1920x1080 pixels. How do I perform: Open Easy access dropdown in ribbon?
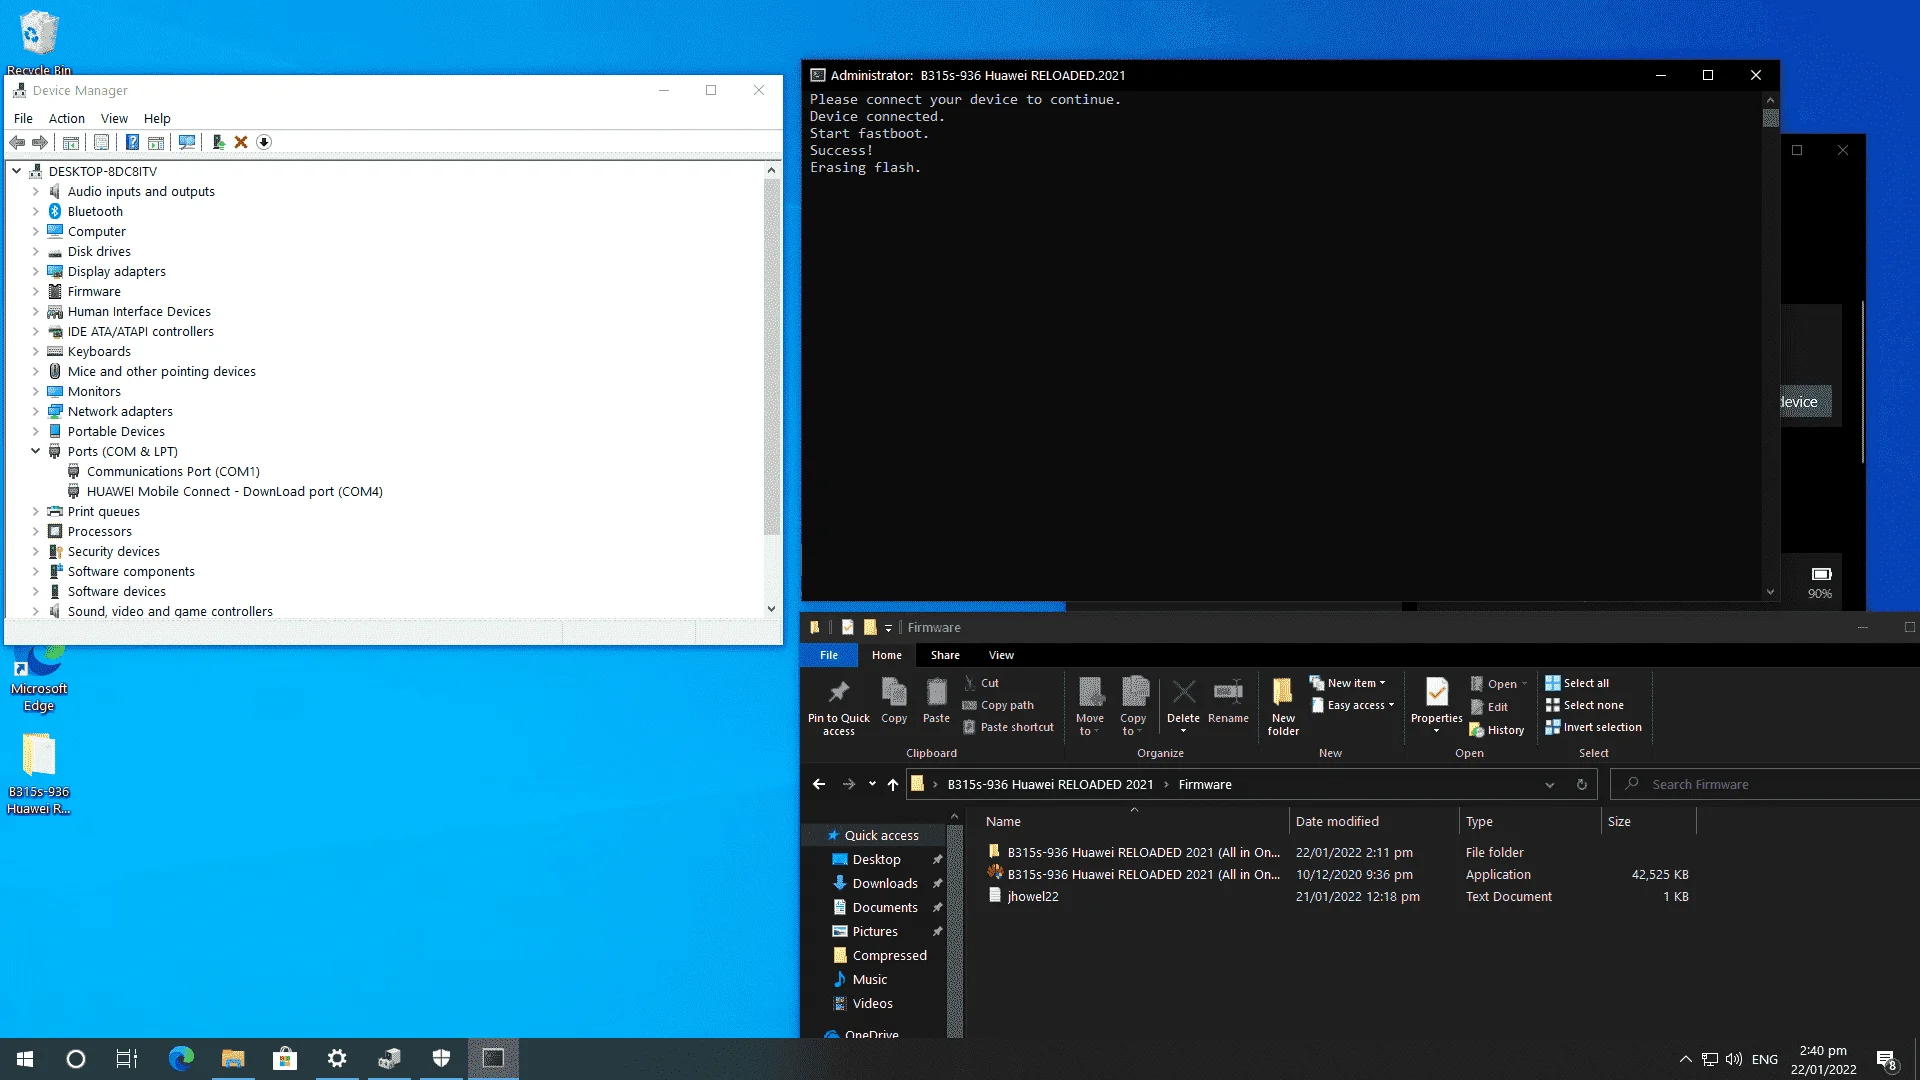click(x=1352, y=705)
